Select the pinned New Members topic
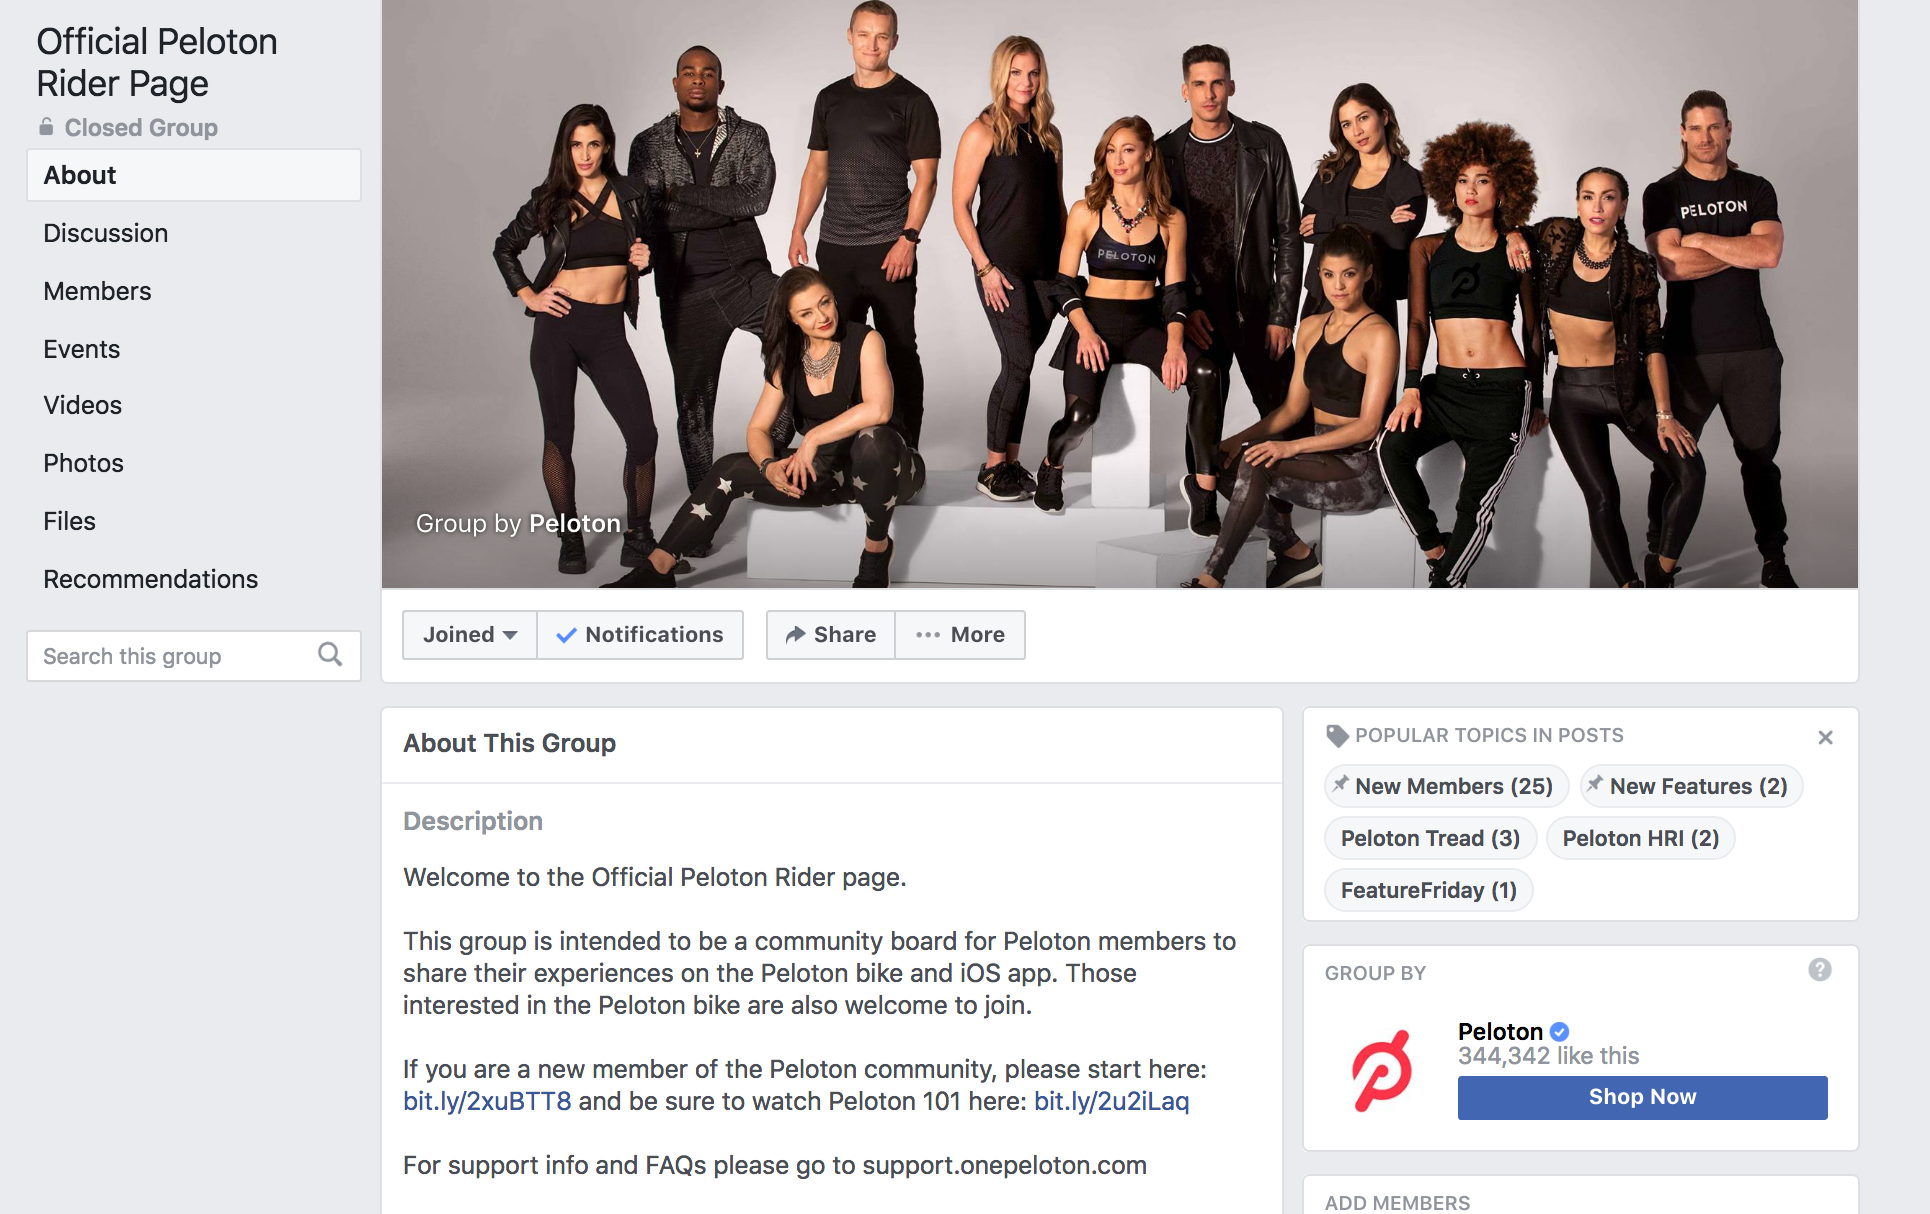The width and height of the screenshot is (1930, 1214). [x=1446, y=786]
